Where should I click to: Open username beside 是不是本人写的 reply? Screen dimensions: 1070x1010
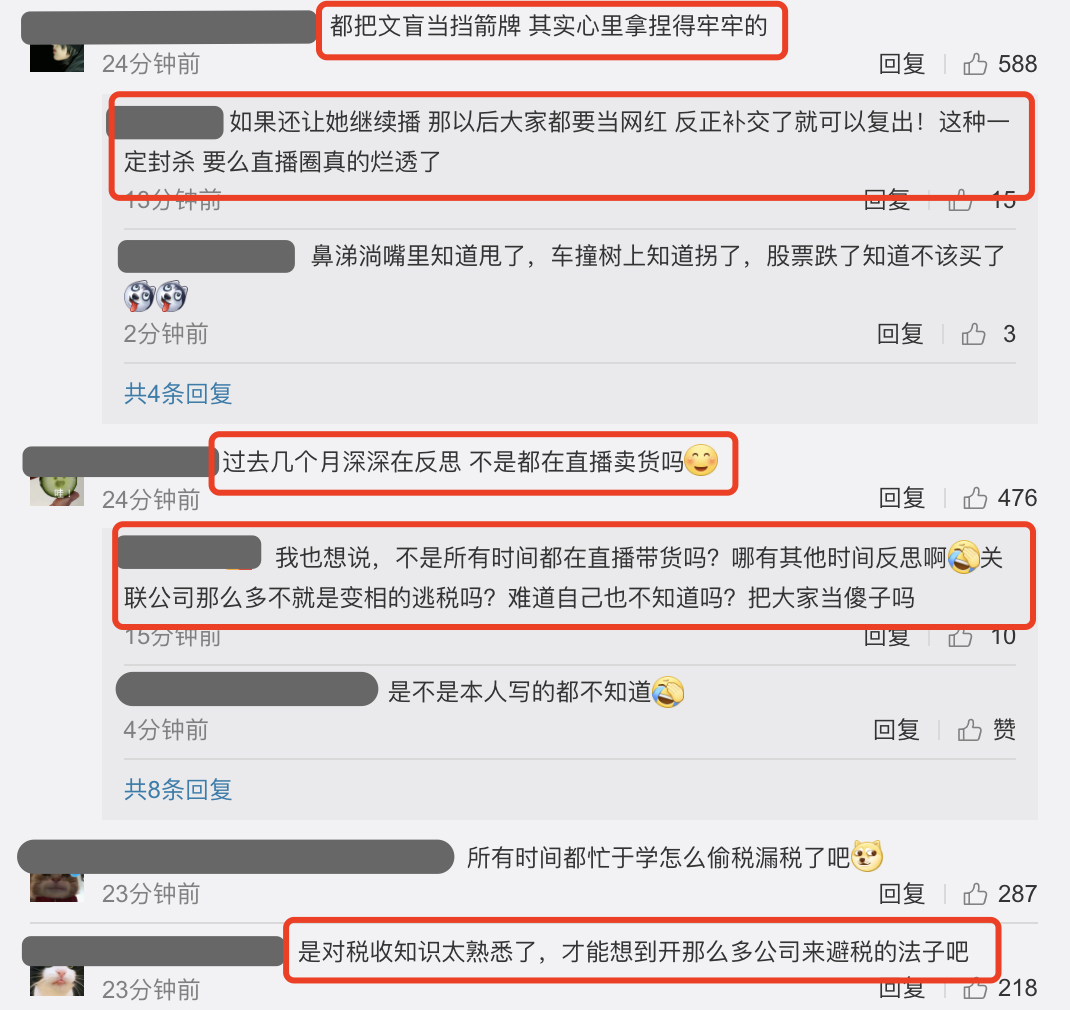(247, 689)
